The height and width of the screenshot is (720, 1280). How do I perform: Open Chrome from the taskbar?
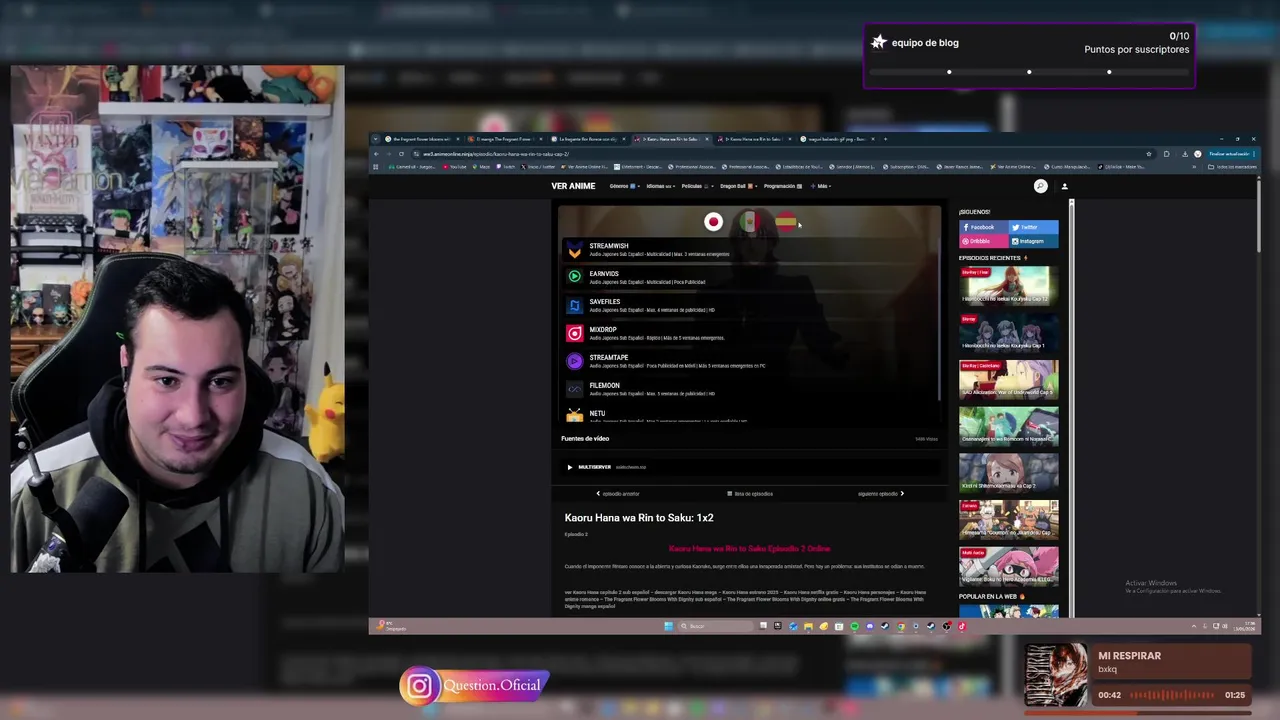[x=901, y=627]
